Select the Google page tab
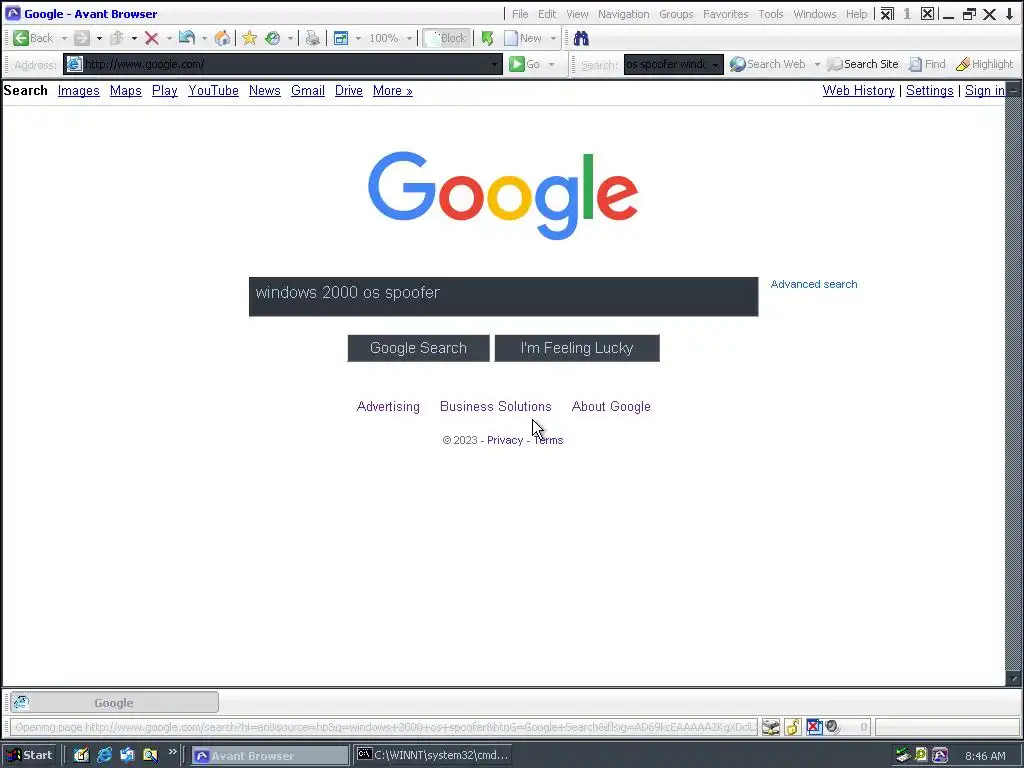 click(114, 703)
